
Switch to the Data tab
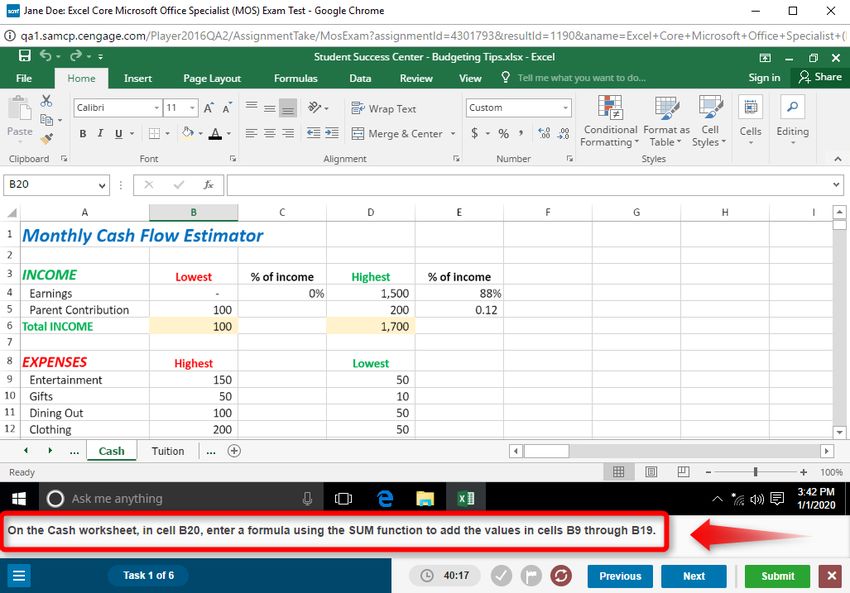[360, 78]
